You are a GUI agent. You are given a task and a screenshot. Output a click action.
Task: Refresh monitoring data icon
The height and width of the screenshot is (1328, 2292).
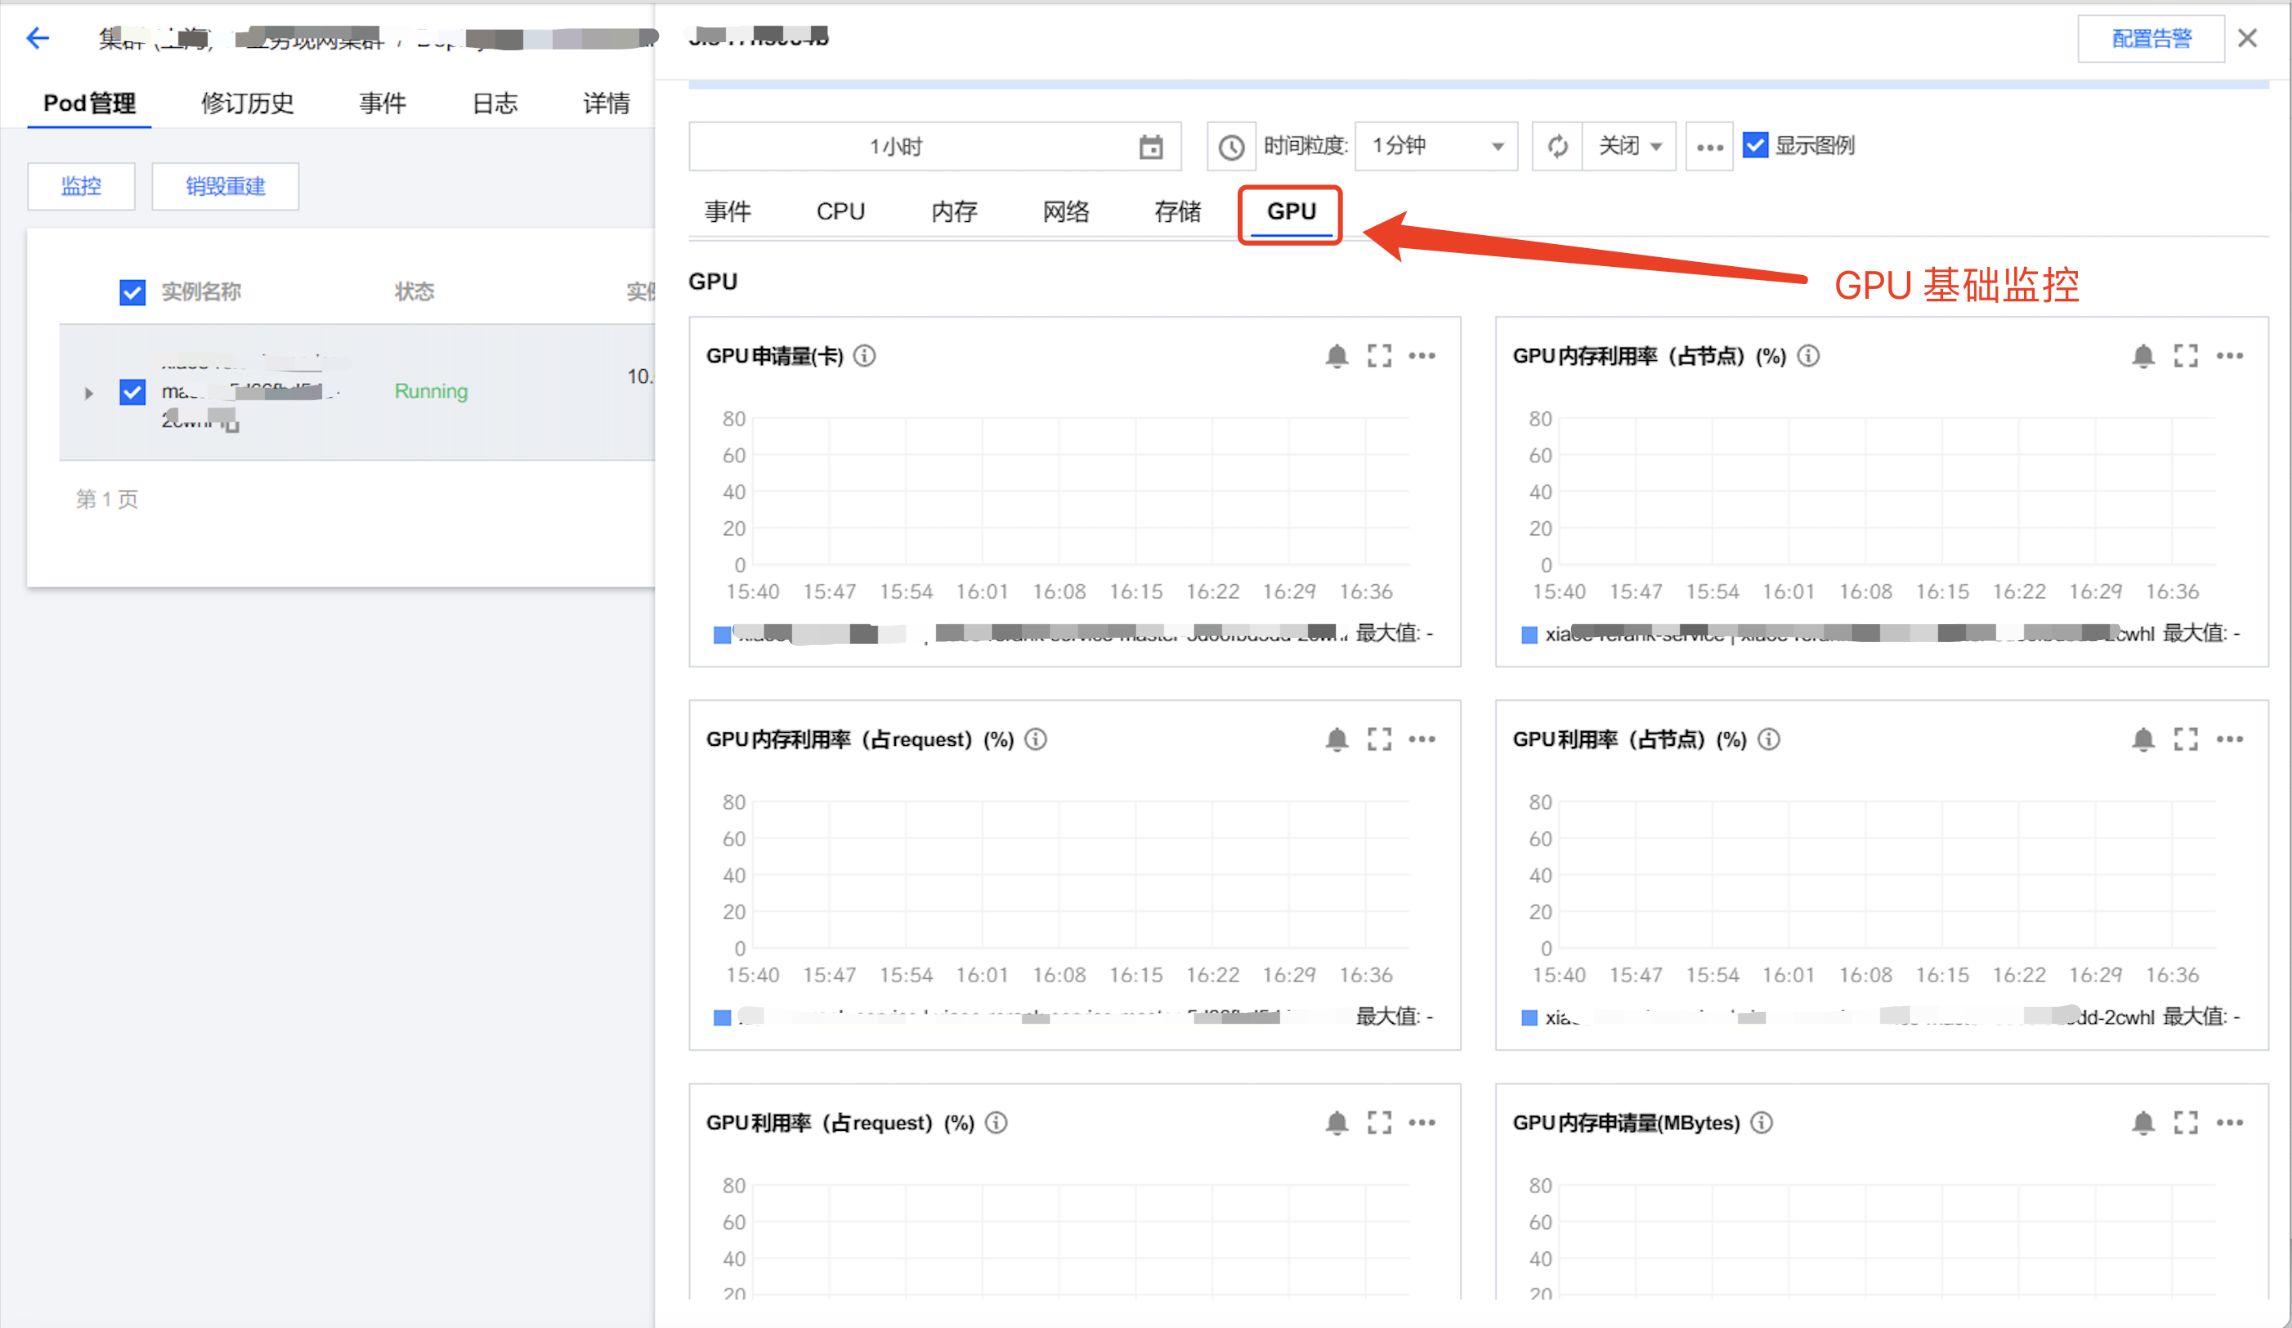pos(1558,146)
